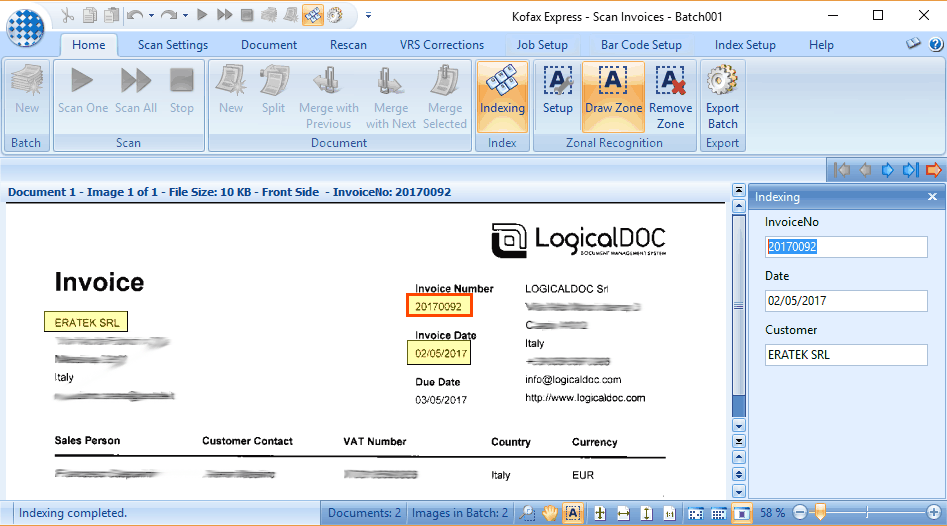
Task: Click Fit to Window icon in status bar
Action: 600,513
